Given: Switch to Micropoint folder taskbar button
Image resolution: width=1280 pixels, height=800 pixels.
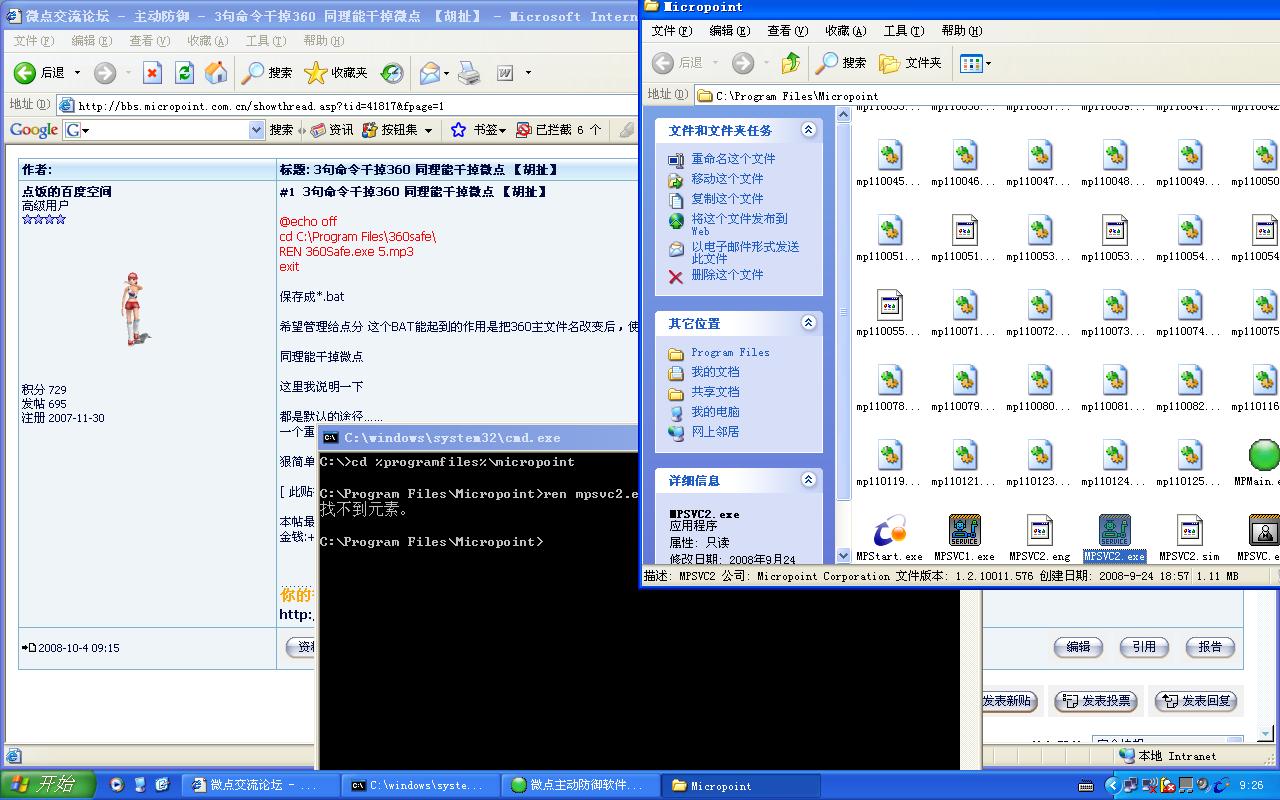Looking at the screenshot, I should (741, 785).
